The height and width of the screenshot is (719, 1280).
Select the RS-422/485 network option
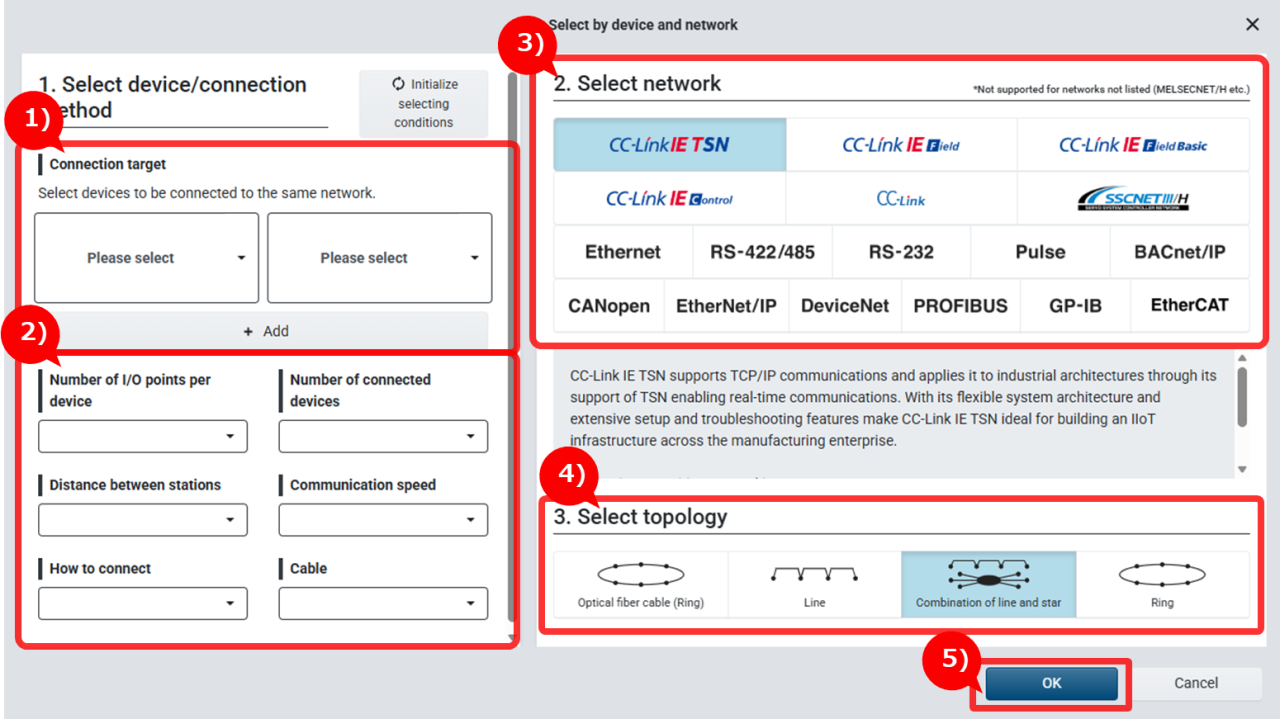click(763, 252)
